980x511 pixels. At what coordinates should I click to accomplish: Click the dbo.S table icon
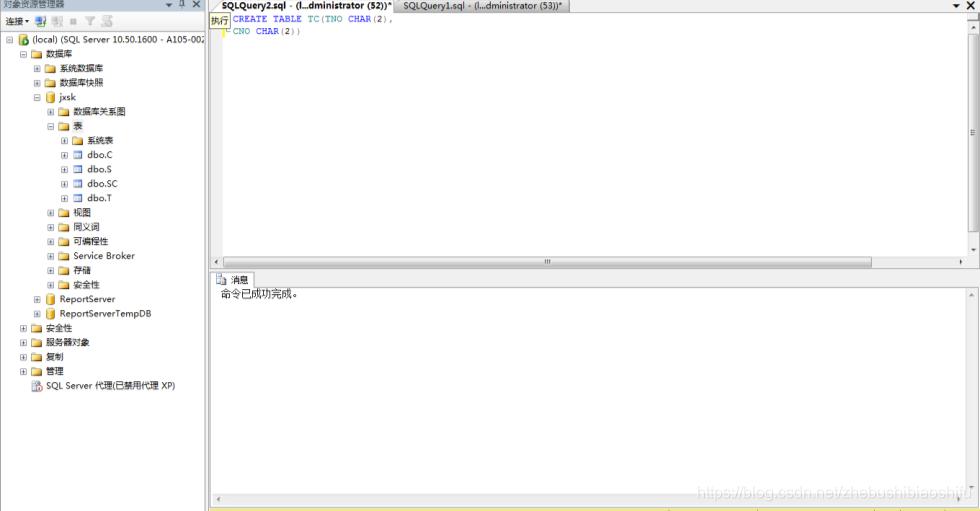(78, 169)
